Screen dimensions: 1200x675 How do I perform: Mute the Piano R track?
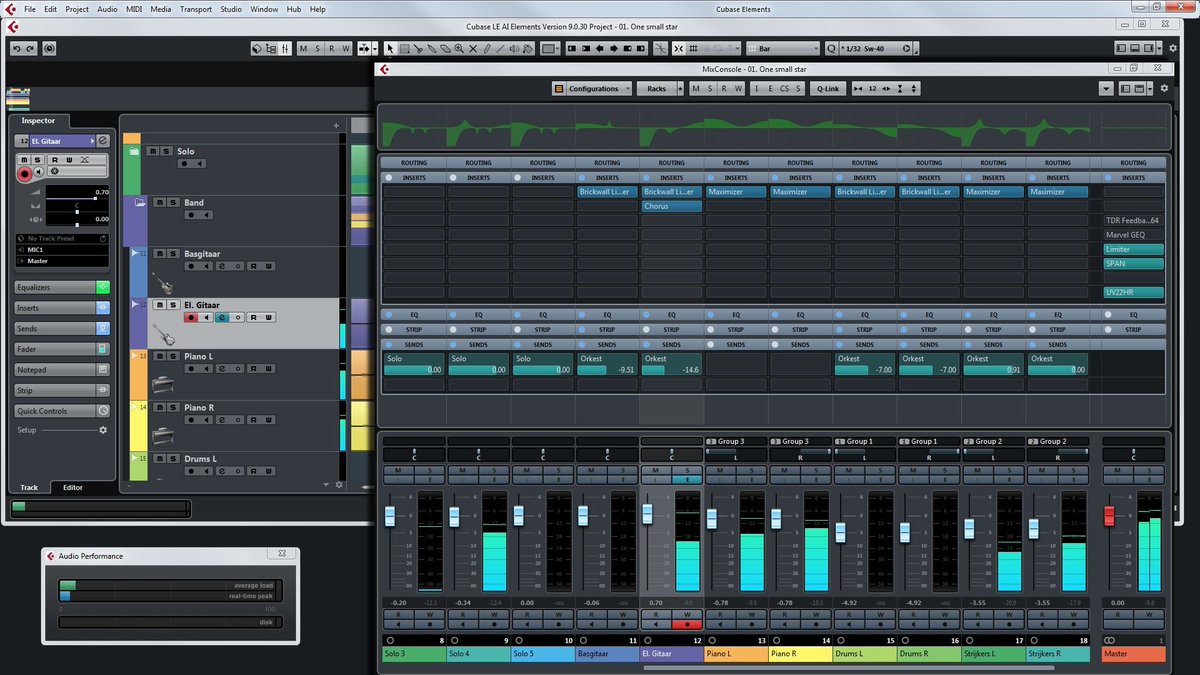click(159, 407)
